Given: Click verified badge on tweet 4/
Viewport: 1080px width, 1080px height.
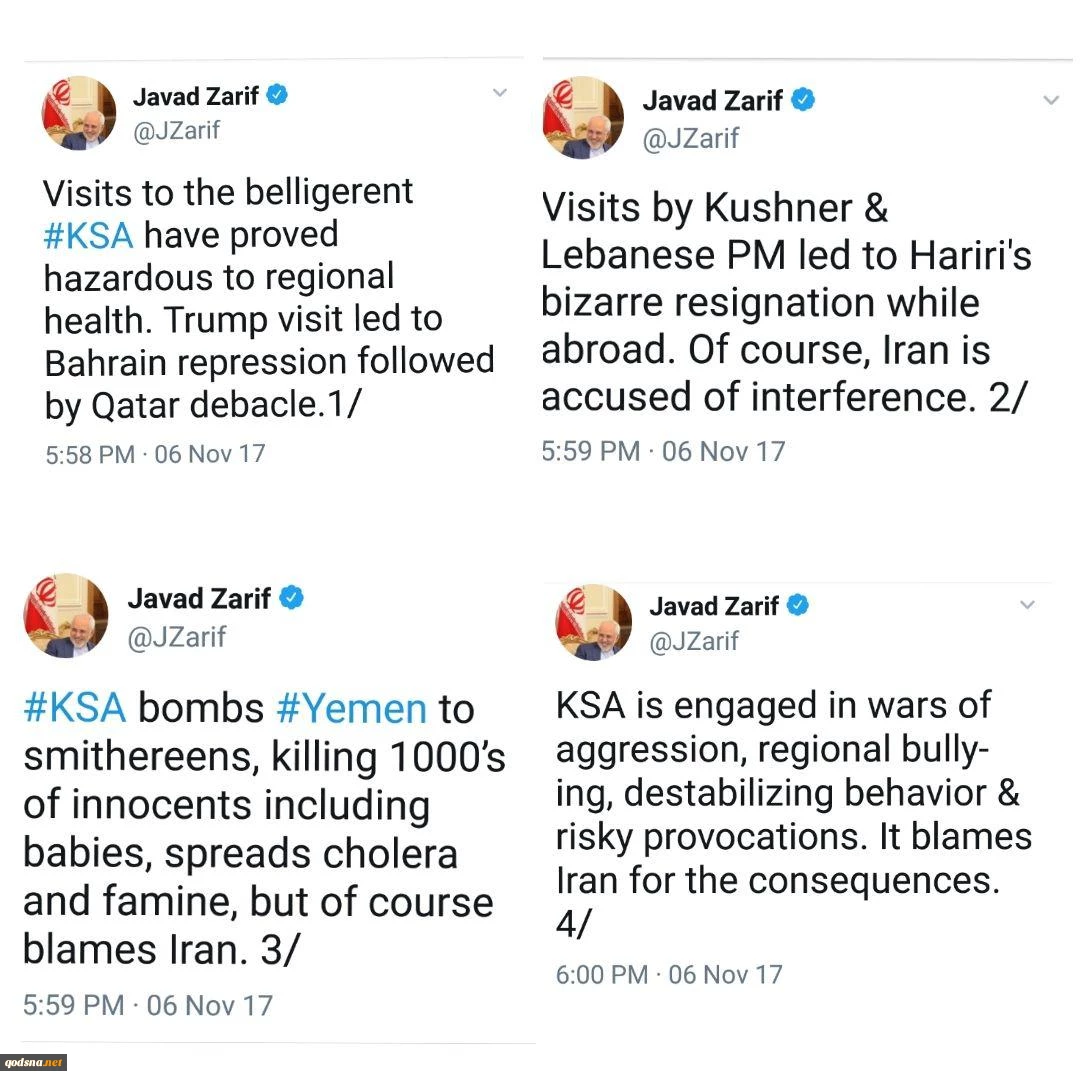Looking at the screenshot, I should click(x=798, y=605).
